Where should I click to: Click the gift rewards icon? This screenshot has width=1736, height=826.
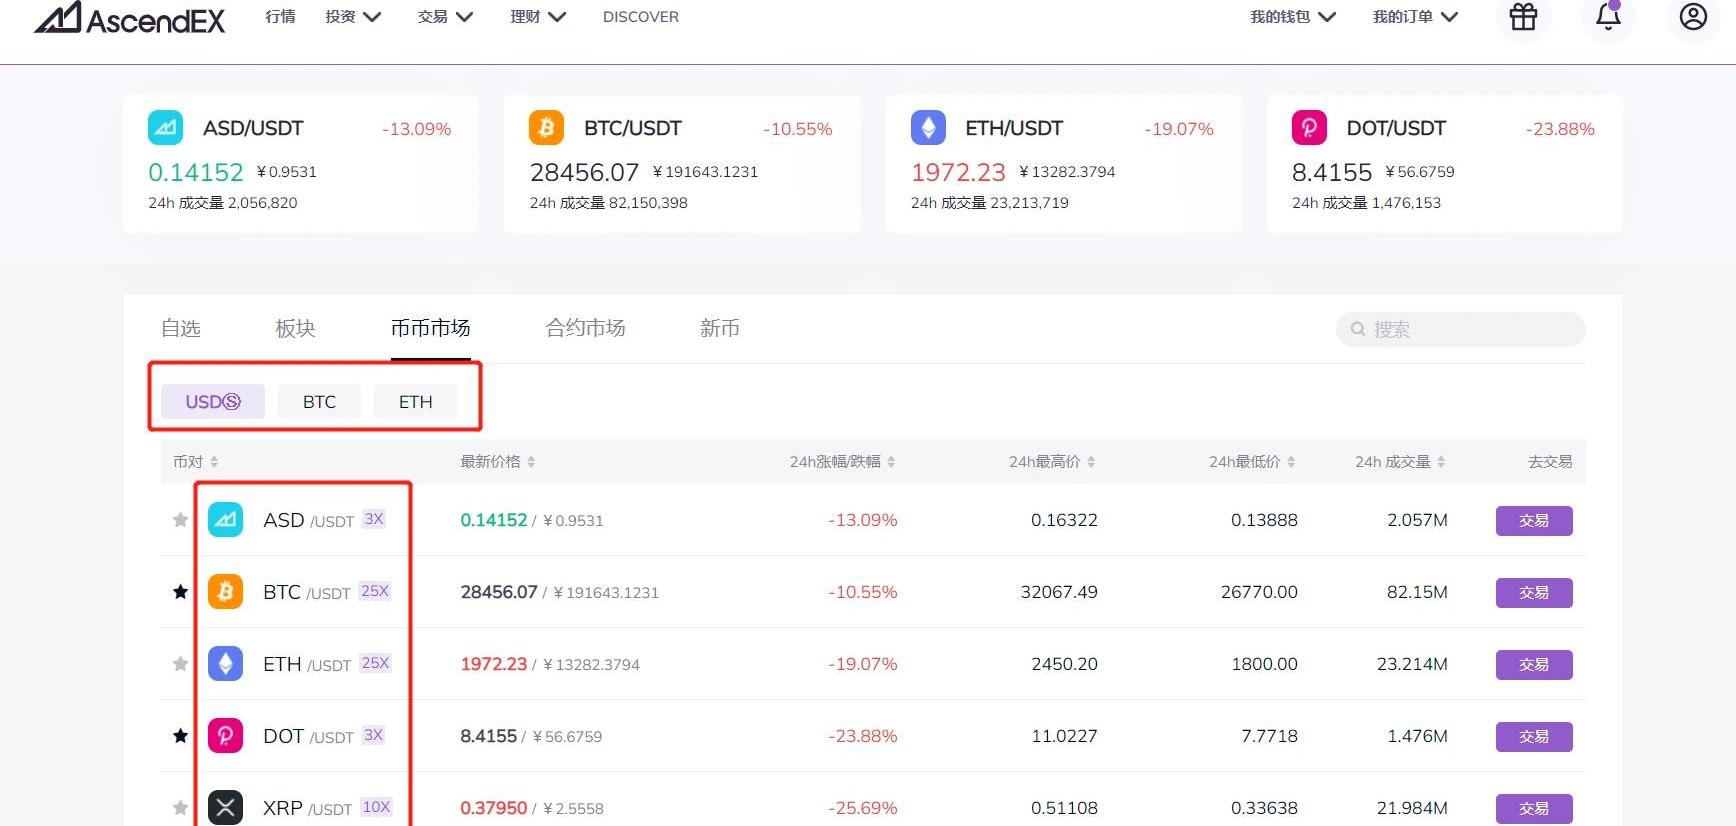click(1523, 17)
